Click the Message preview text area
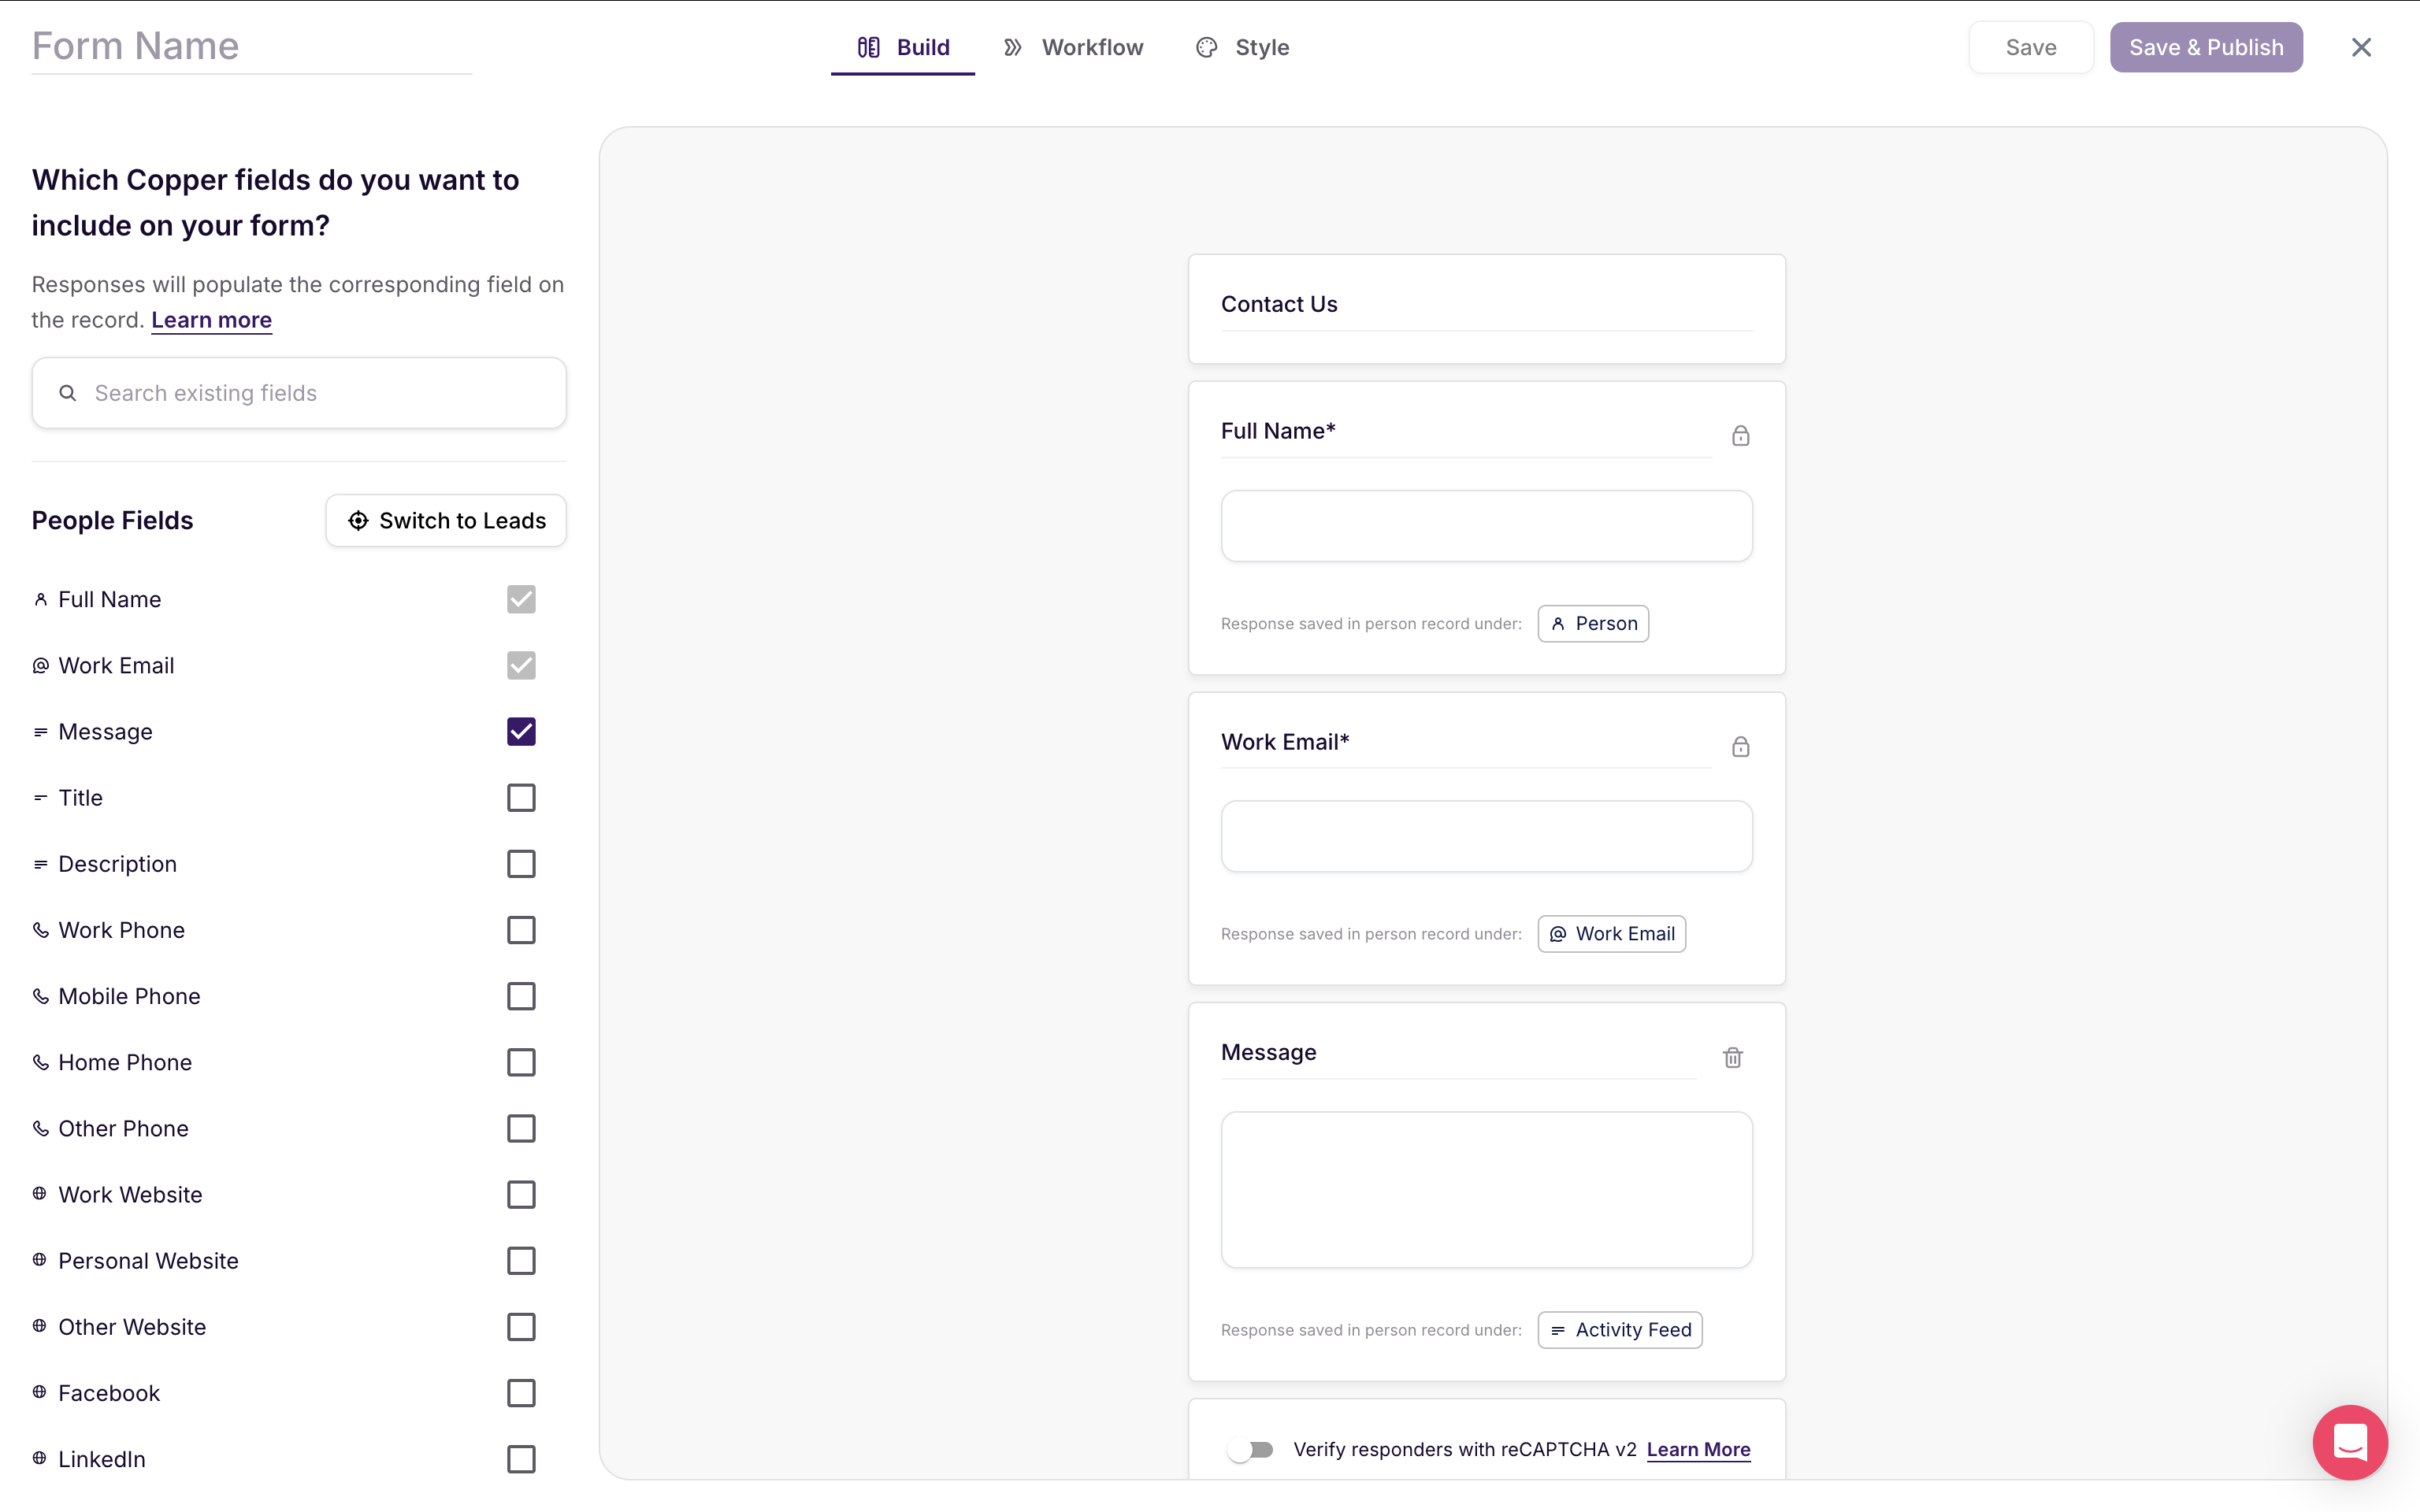This screenshot has width=2420, height=1512. pos(1486,1190)
